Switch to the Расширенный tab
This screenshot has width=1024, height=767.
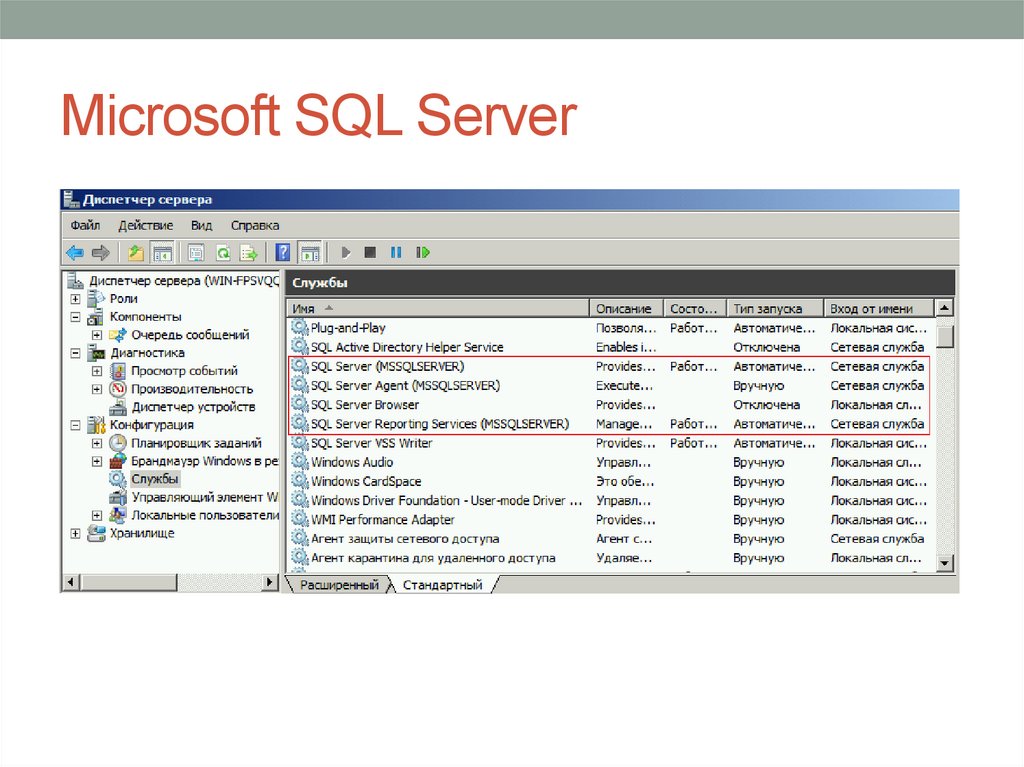click(340, 585)
